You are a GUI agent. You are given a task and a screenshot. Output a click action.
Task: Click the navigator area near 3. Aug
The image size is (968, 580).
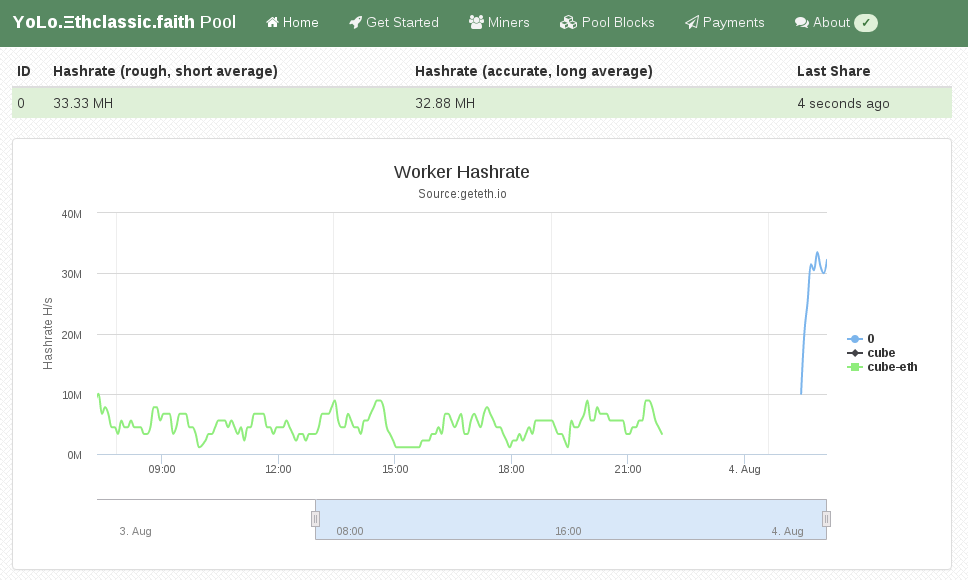pos(135,531)
